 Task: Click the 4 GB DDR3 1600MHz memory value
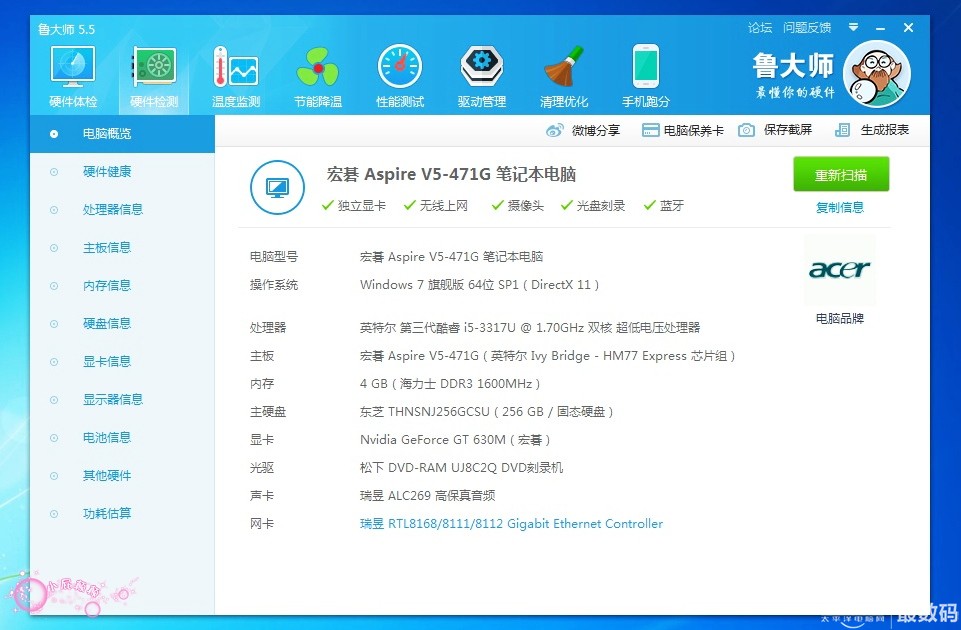(x=450, y=384)
